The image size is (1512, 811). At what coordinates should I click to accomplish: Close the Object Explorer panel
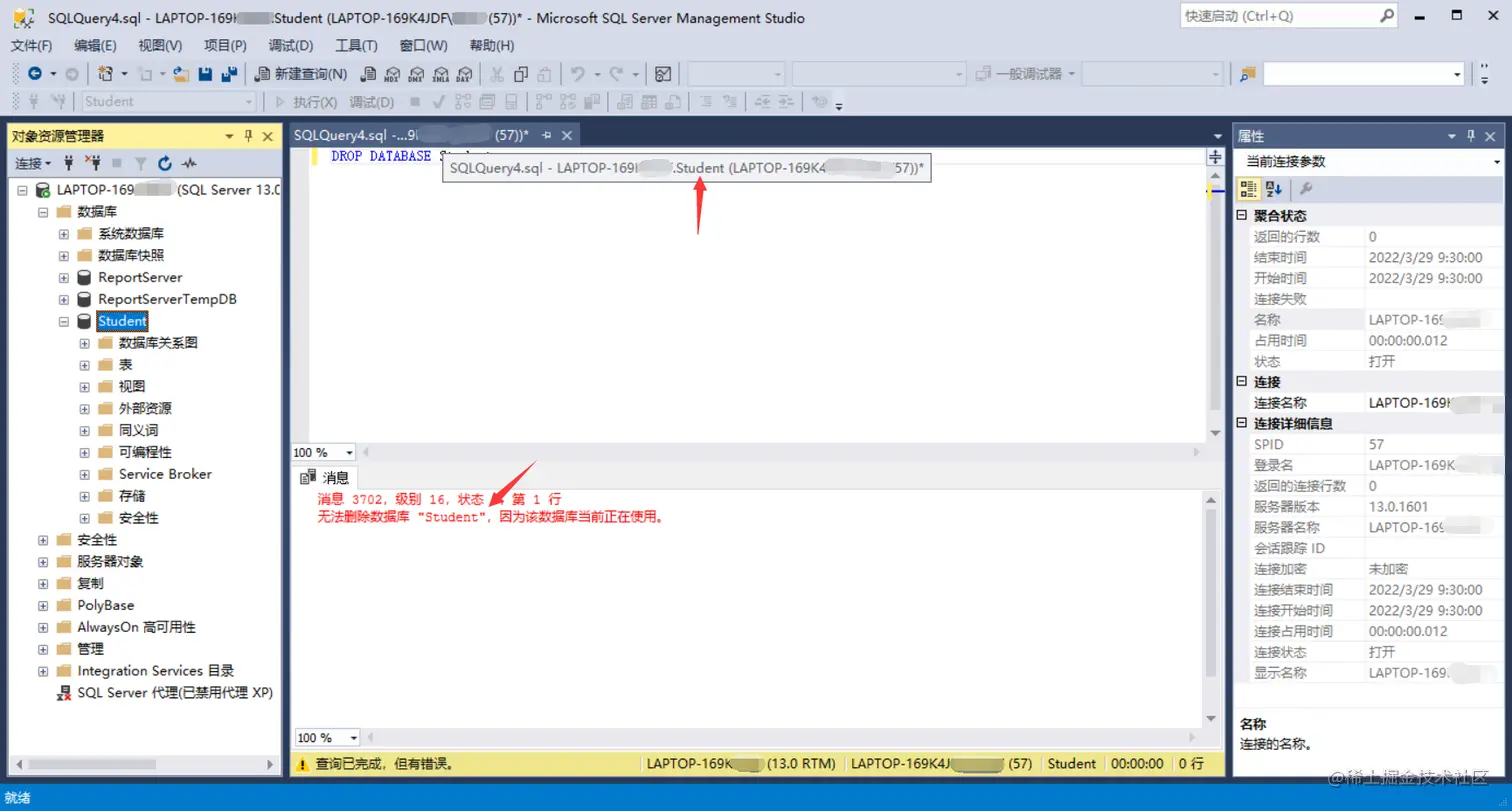267,136
